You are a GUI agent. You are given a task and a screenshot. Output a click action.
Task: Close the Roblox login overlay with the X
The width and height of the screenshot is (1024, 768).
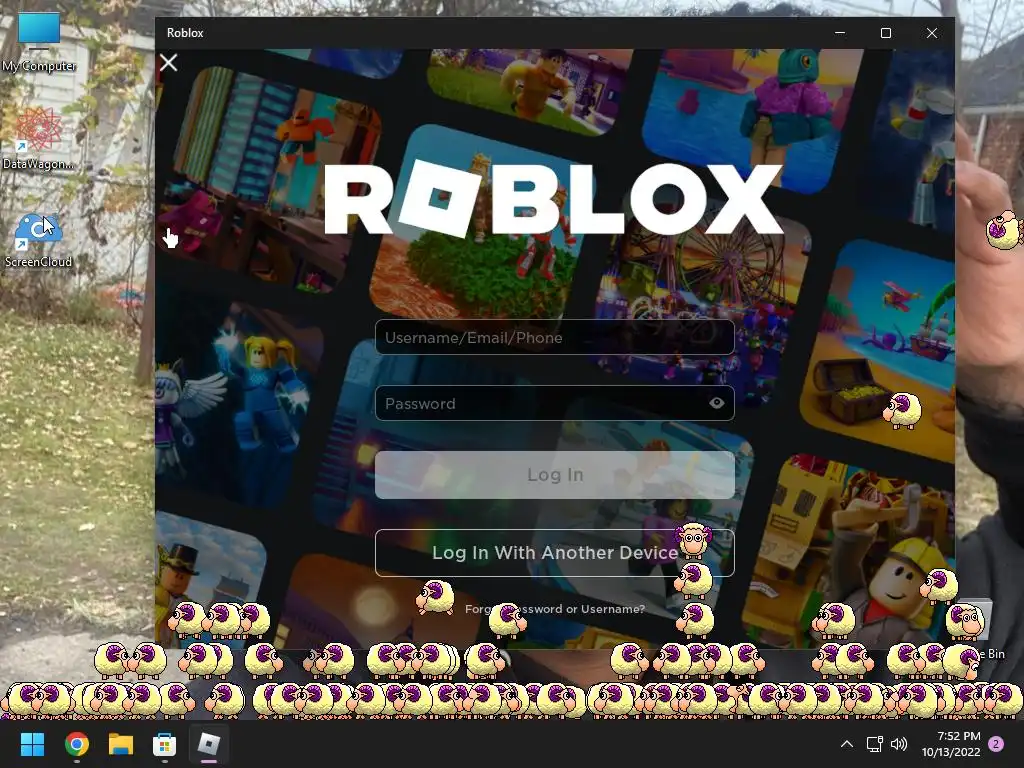[x=168, y=63]
